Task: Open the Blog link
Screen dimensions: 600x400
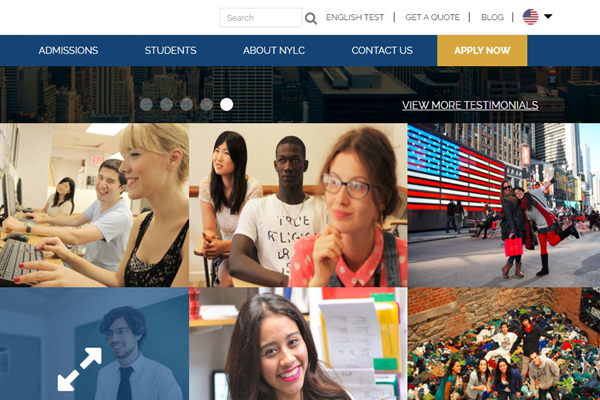Action: [x=492, y=17]
